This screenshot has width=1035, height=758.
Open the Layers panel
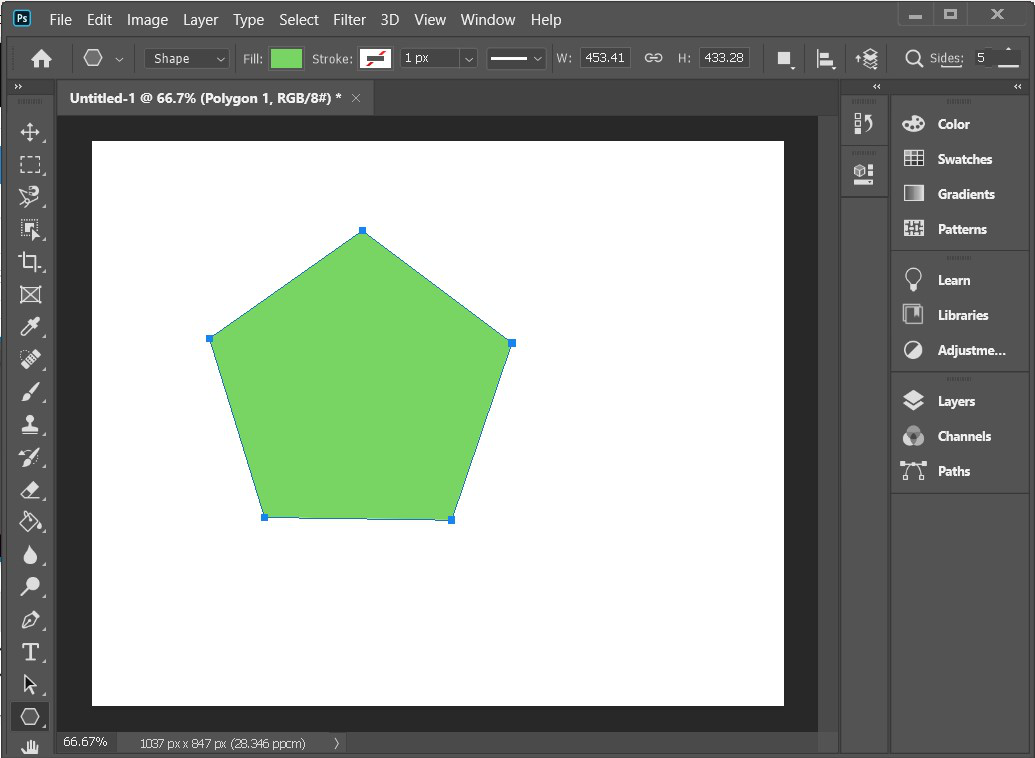click(955, 401)
